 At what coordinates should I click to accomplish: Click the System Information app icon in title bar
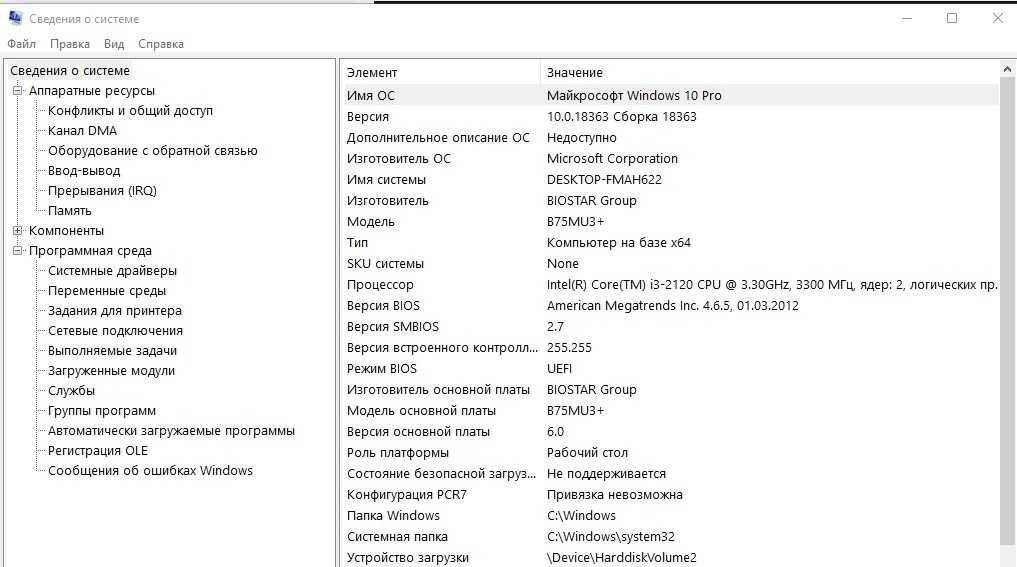15,18
